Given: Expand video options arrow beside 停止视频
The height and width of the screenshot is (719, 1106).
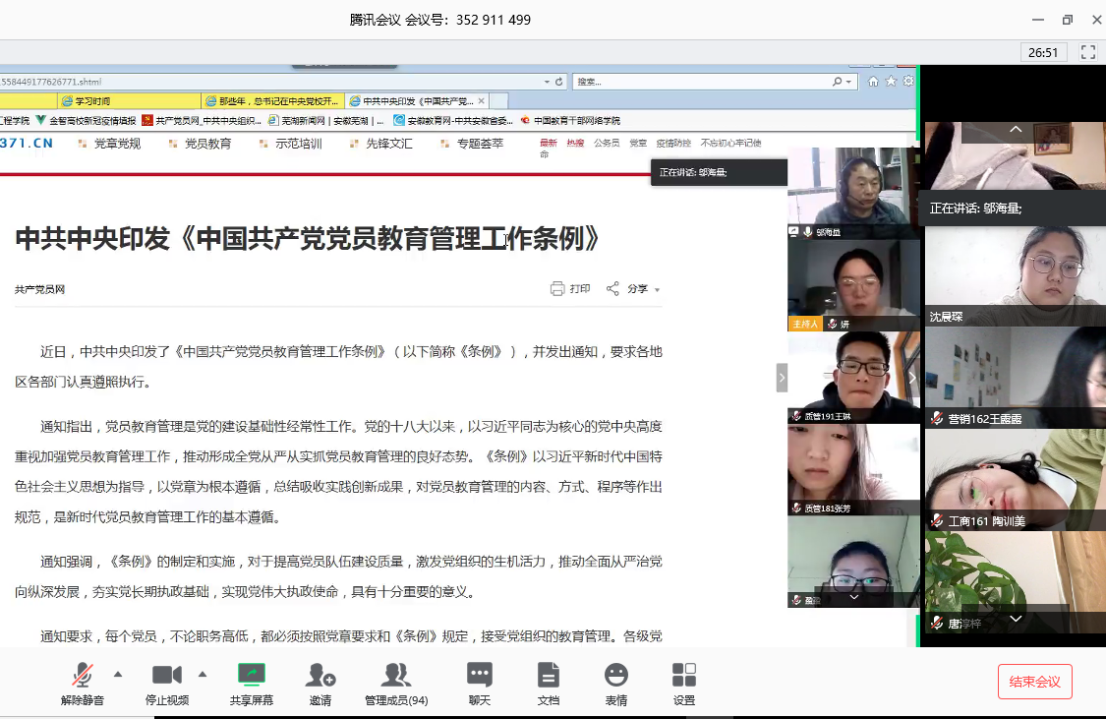Looking at the screenshot, I should (x=202, y=674).
